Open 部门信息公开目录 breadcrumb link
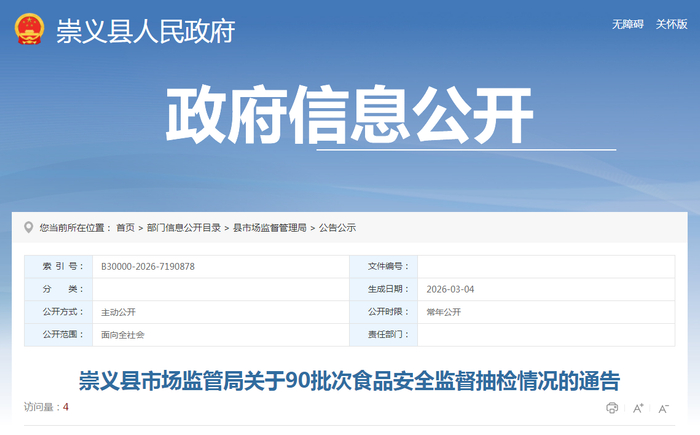 pos(184,228)
